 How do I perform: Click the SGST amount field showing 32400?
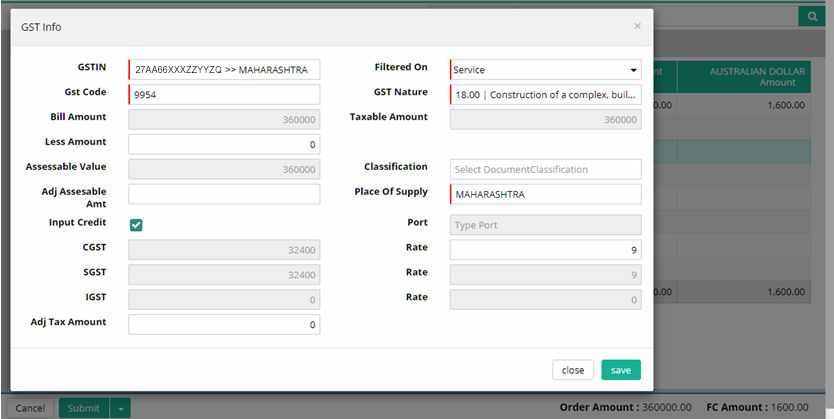(224, 275)
